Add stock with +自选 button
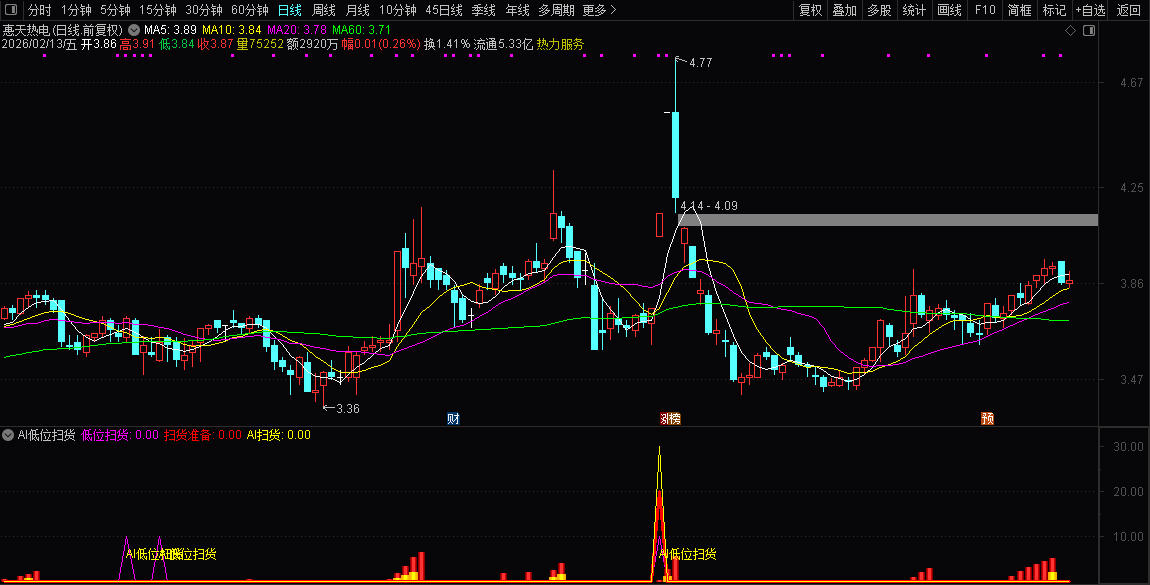This screenshot has width=1150, height=585. click(x=1091, y=10)
